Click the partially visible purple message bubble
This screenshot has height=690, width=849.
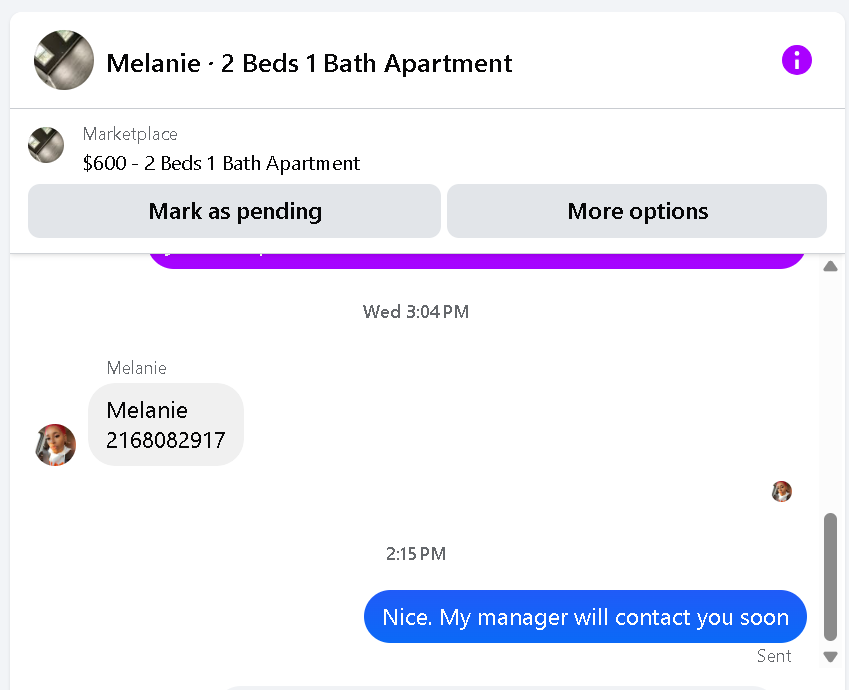477,259
